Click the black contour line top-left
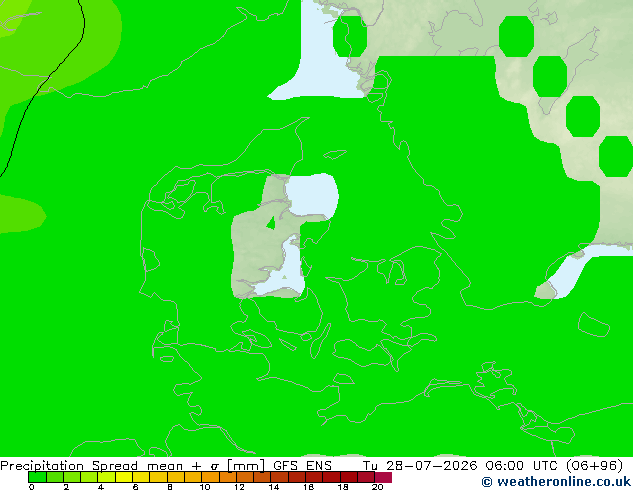This screenshot has width=634, height=490. coord(49,77)
